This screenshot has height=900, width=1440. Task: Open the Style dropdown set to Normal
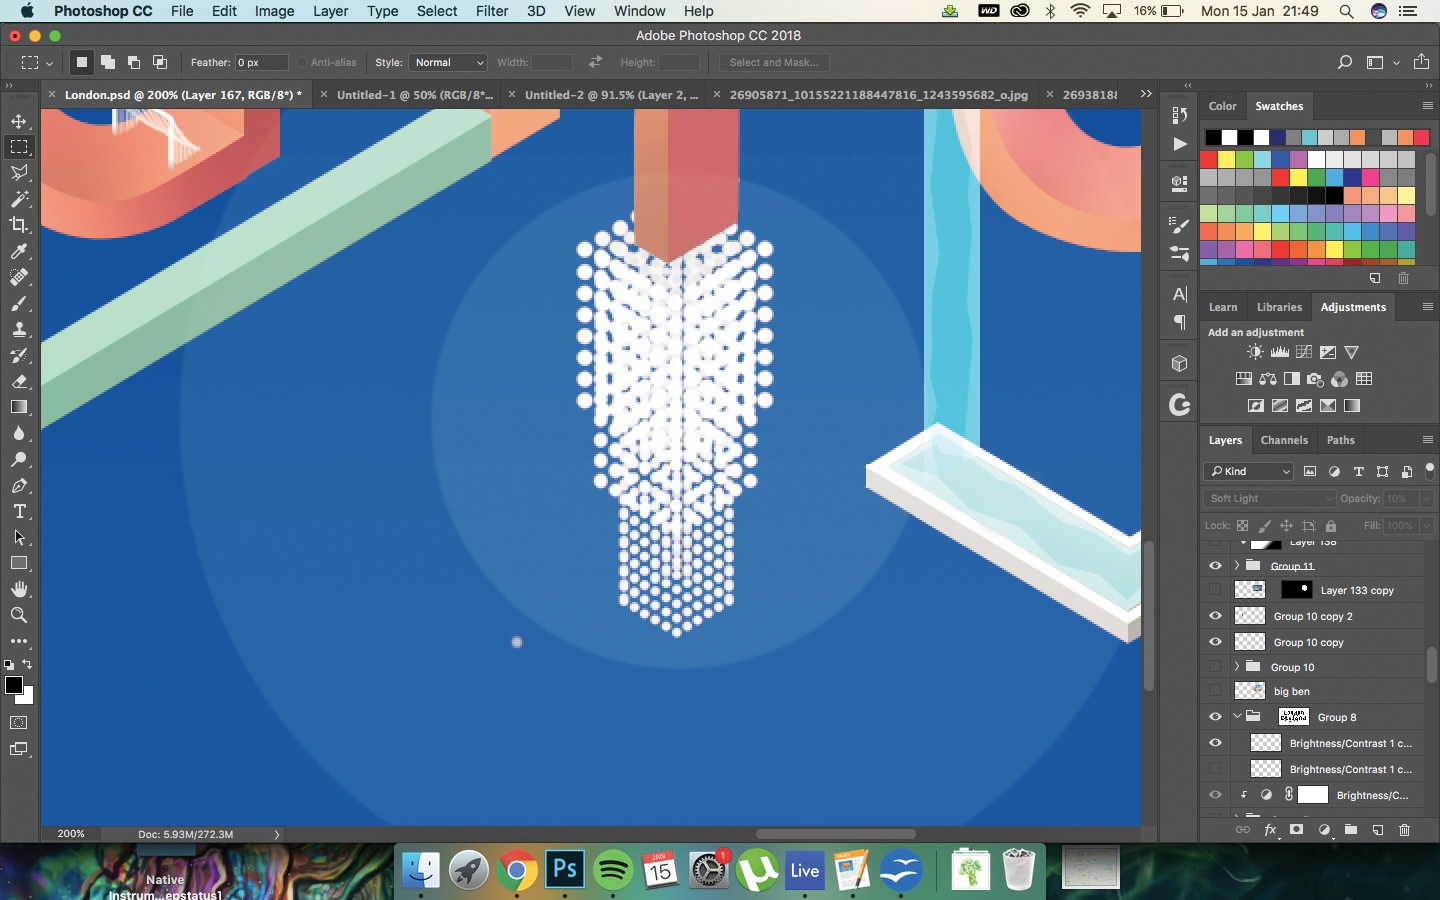pyautogui.click(x=447, y=62)
